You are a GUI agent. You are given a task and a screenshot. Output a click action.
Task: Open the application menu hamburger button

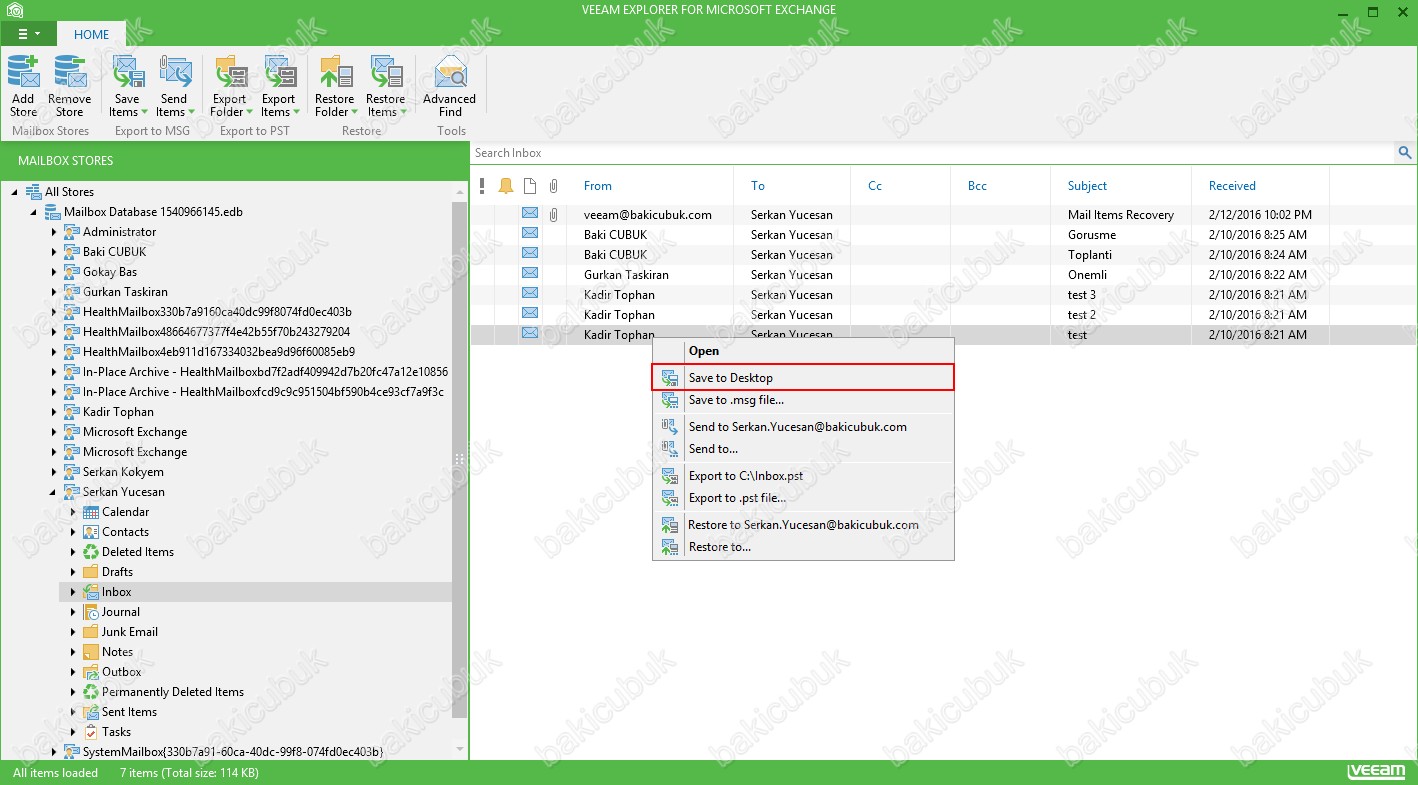(x=27, y=34)
